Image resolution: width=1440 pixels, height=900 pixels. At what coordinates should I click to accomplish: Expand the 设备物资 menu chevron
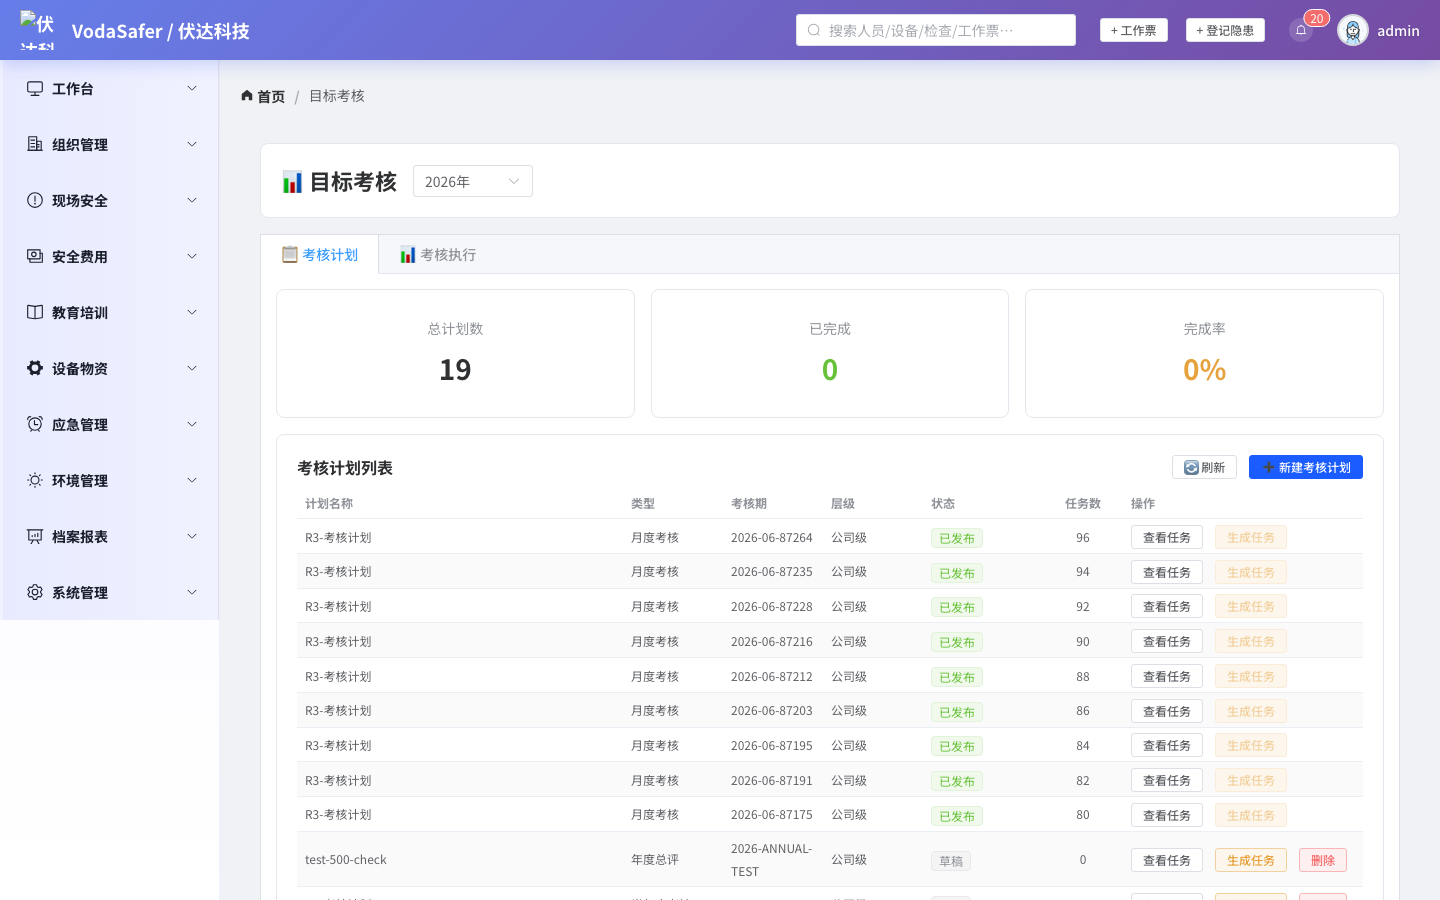tap(192, 368)
